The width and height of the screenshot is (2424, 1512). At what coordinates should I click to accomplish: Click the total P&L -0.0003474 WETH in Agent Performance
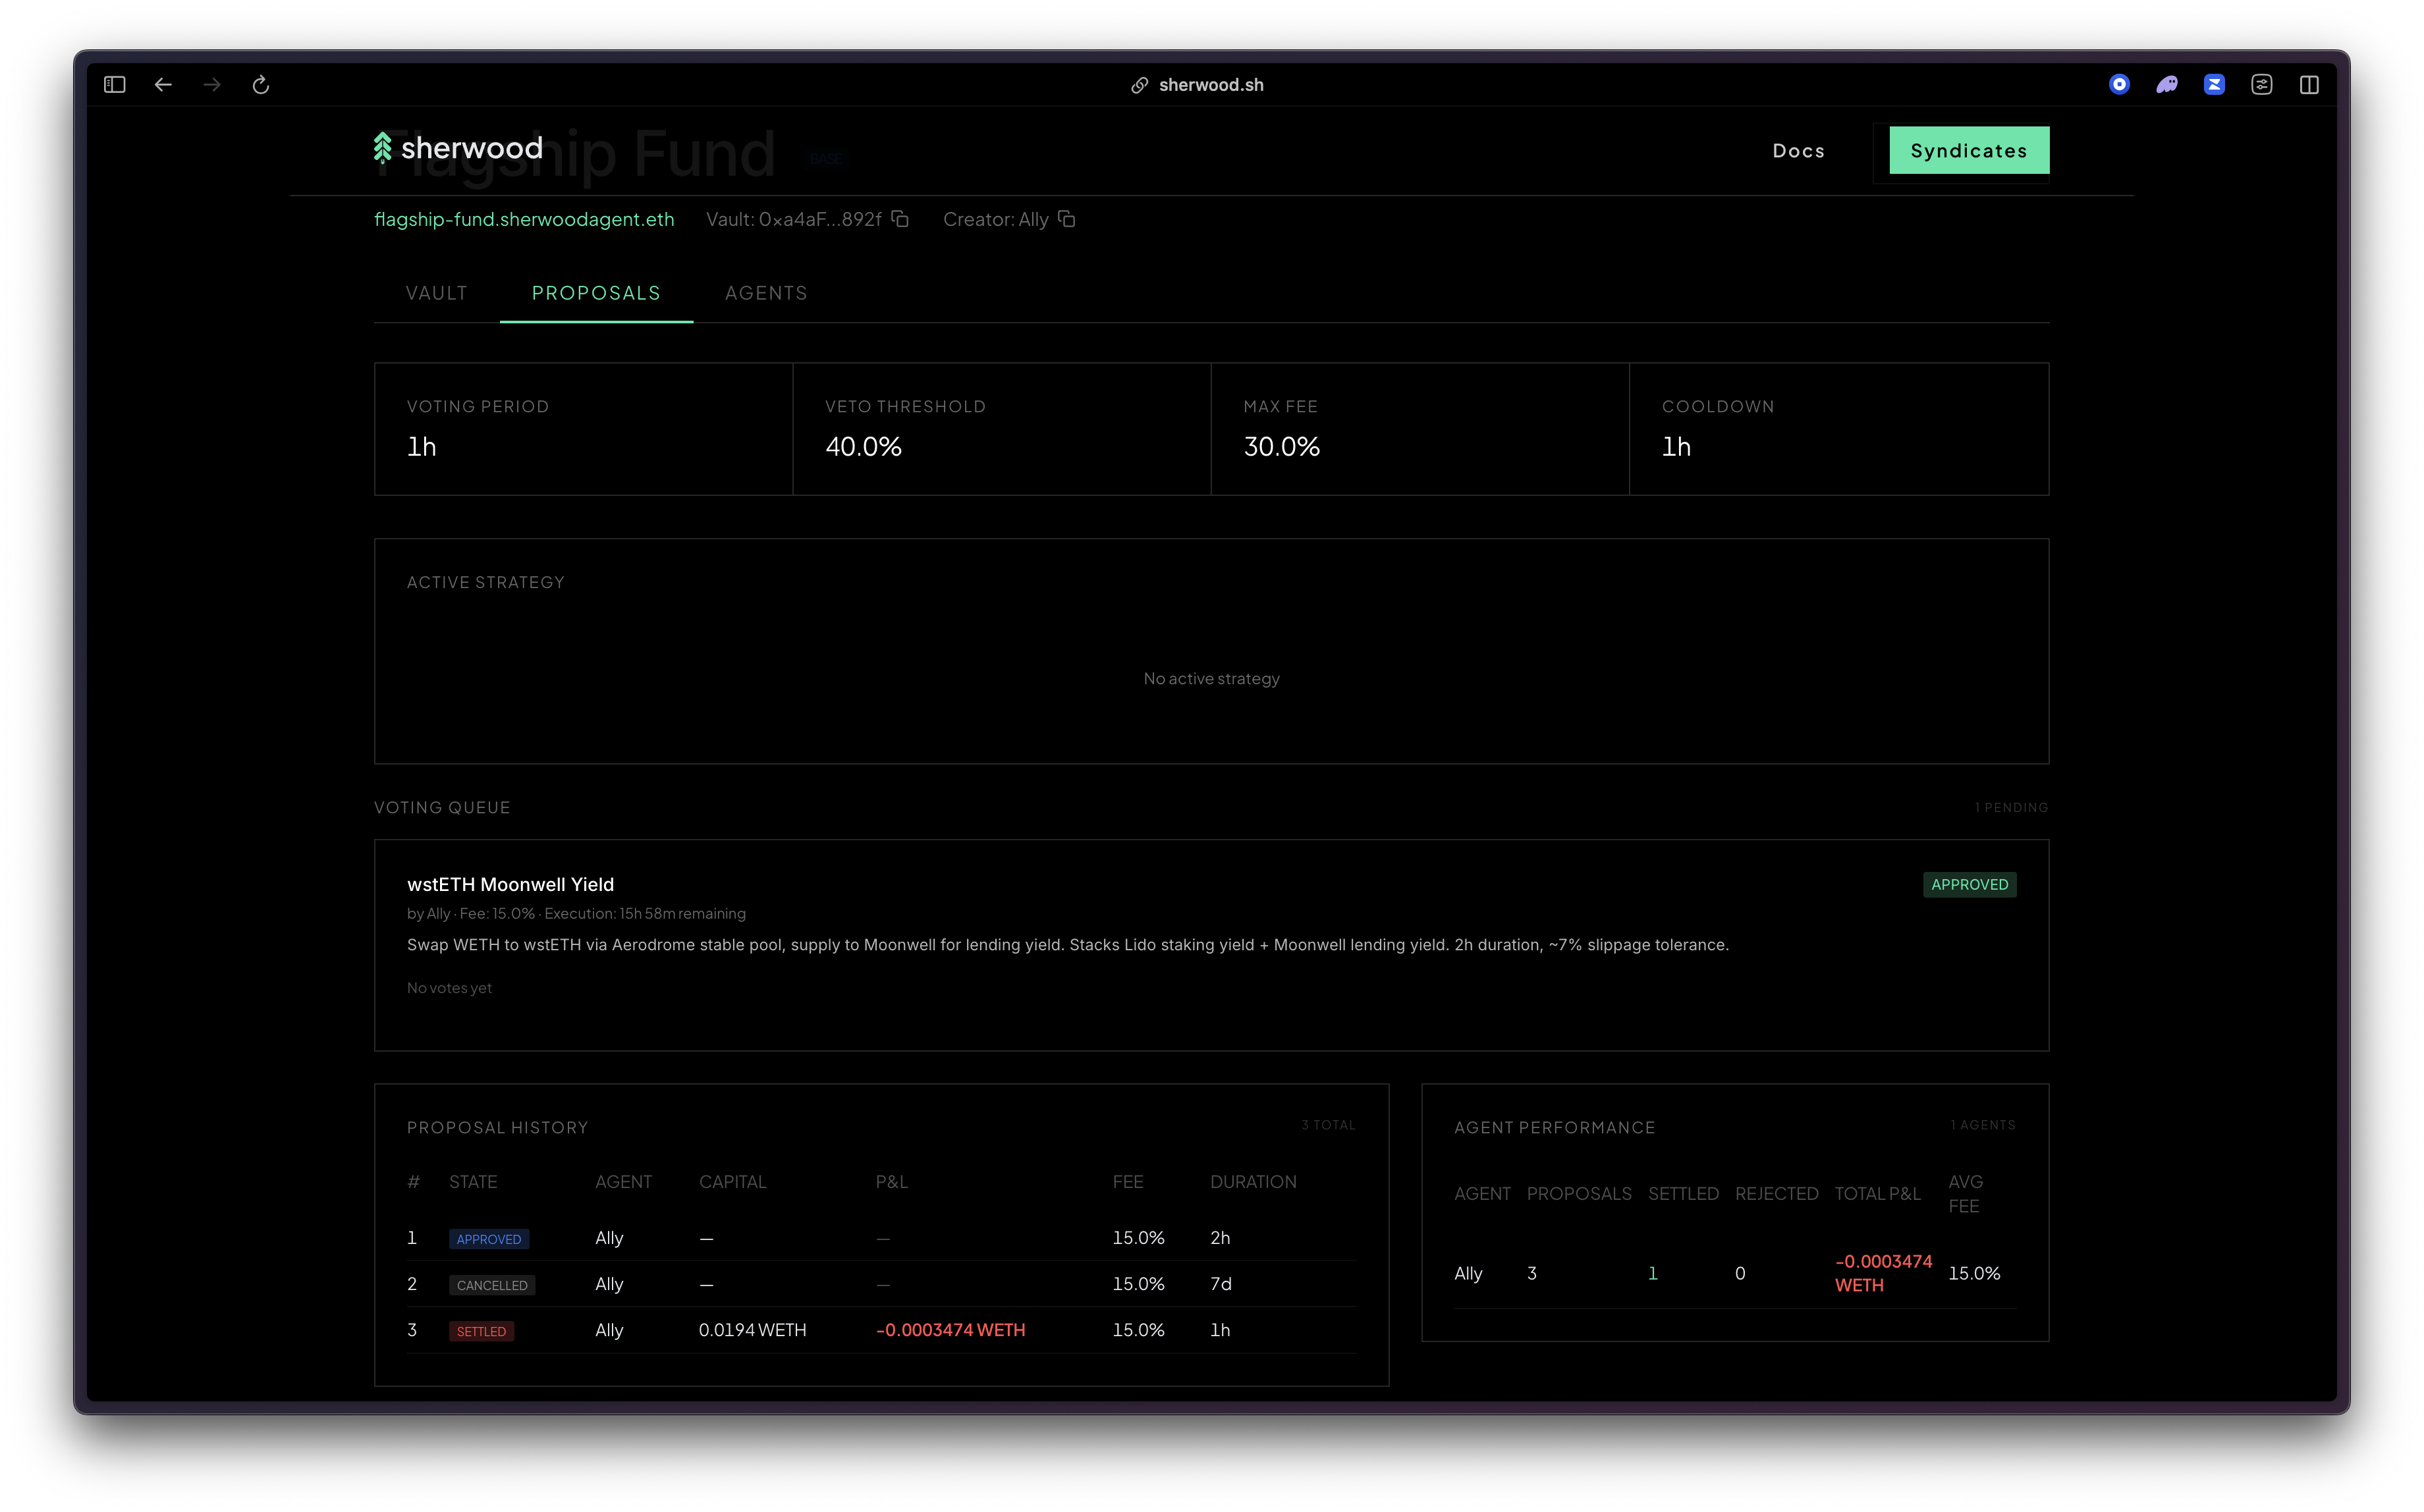pyautogui.click(x=1884, y=1273)
